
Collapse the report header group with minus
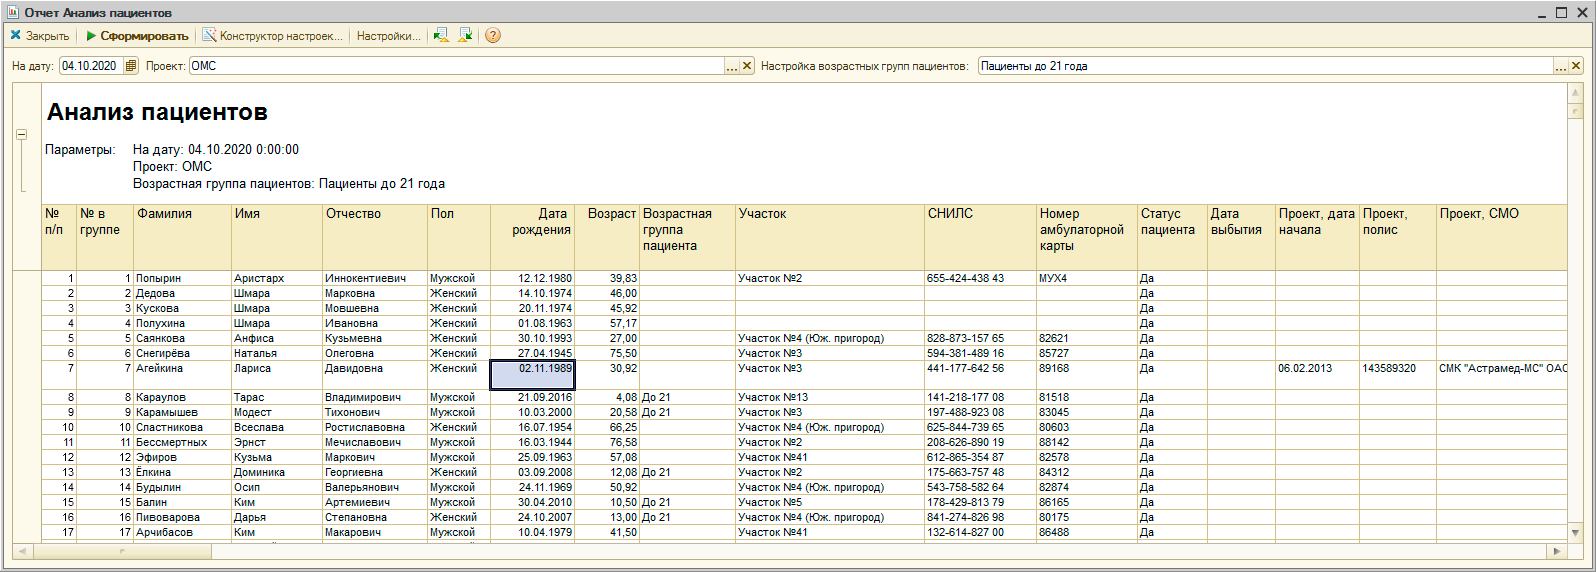[x=21, y=134]
